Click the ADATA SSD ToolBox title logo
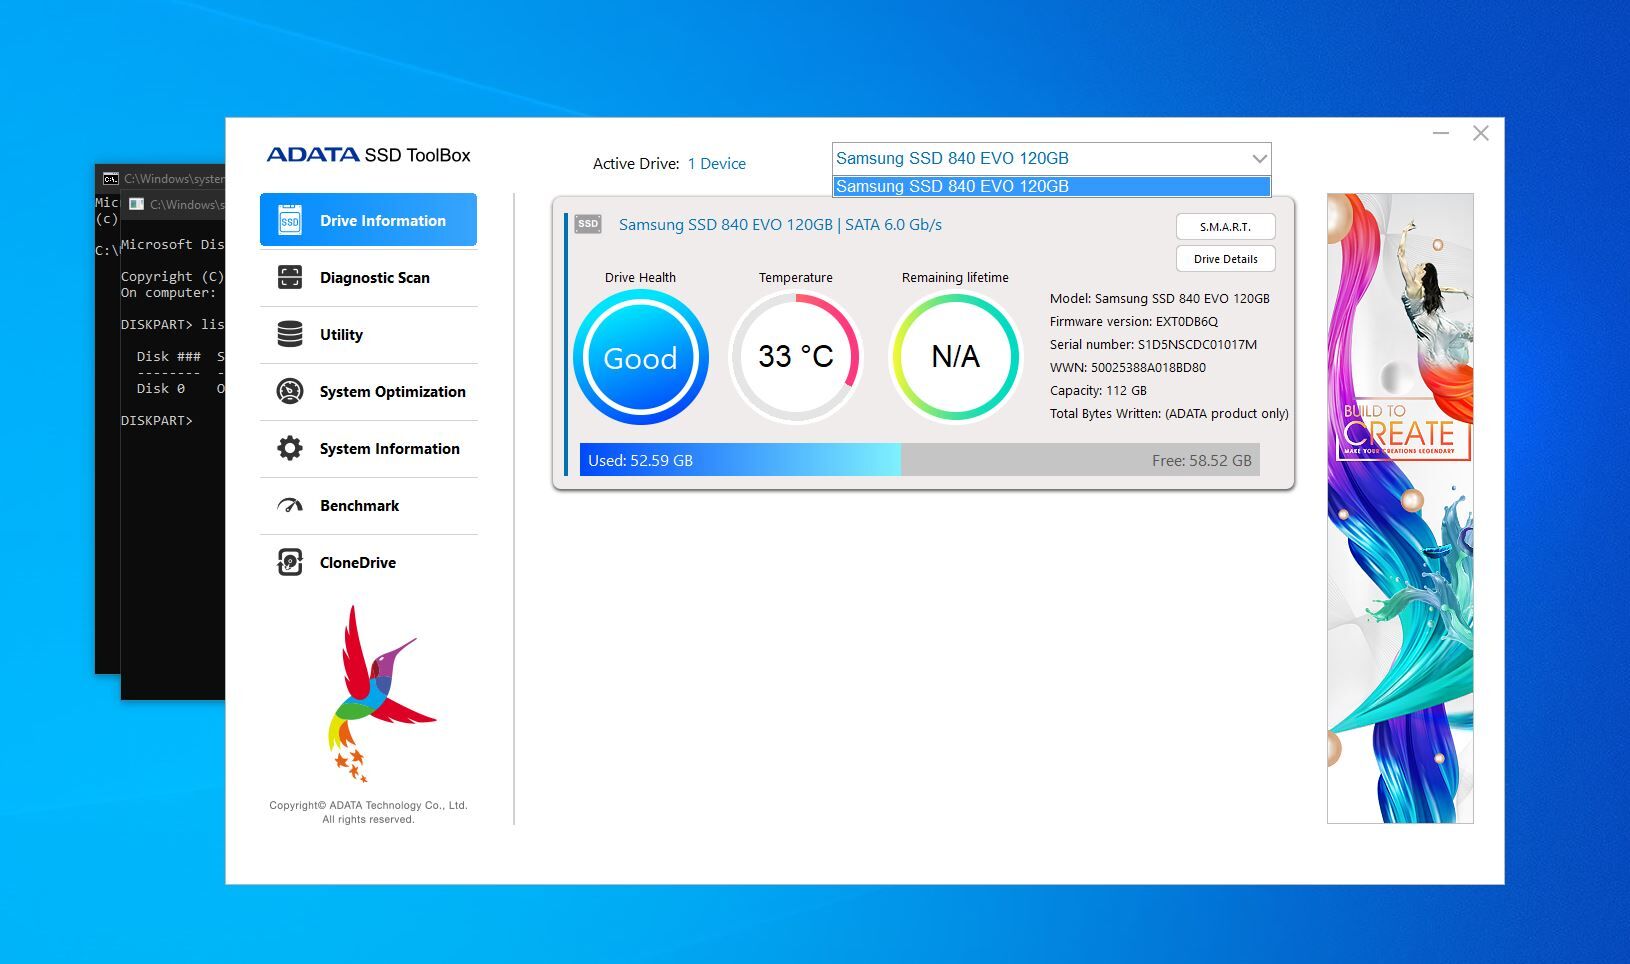This screenshot has width=1630, height=964. pyautogui.click(x=368, y=155)
